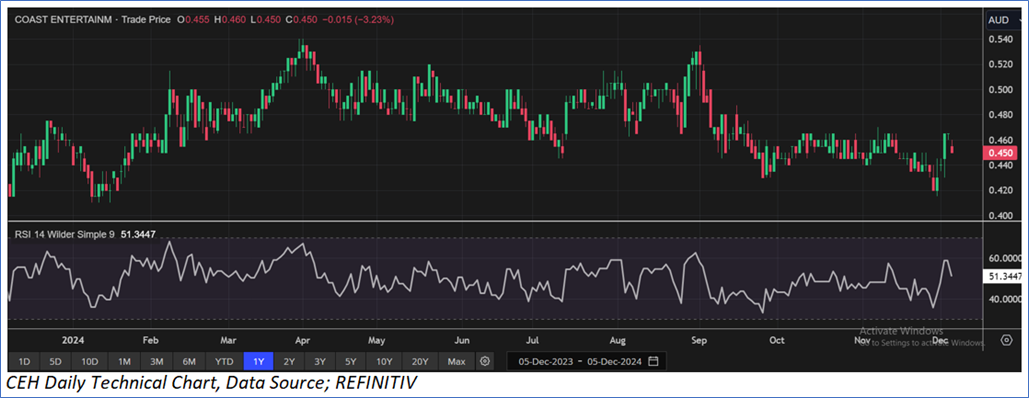Choose the 5Y time range

(x=351, y=361)
